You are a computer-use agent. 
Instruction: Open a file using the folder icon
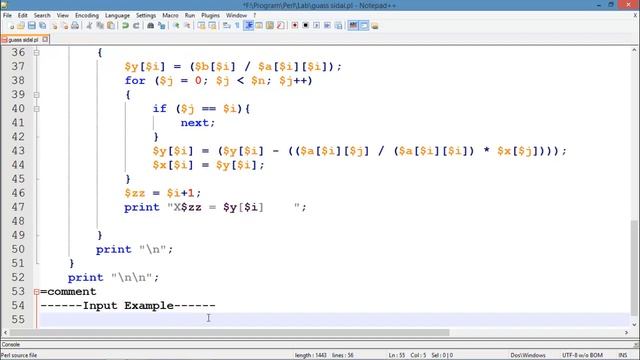click(21, 26)
